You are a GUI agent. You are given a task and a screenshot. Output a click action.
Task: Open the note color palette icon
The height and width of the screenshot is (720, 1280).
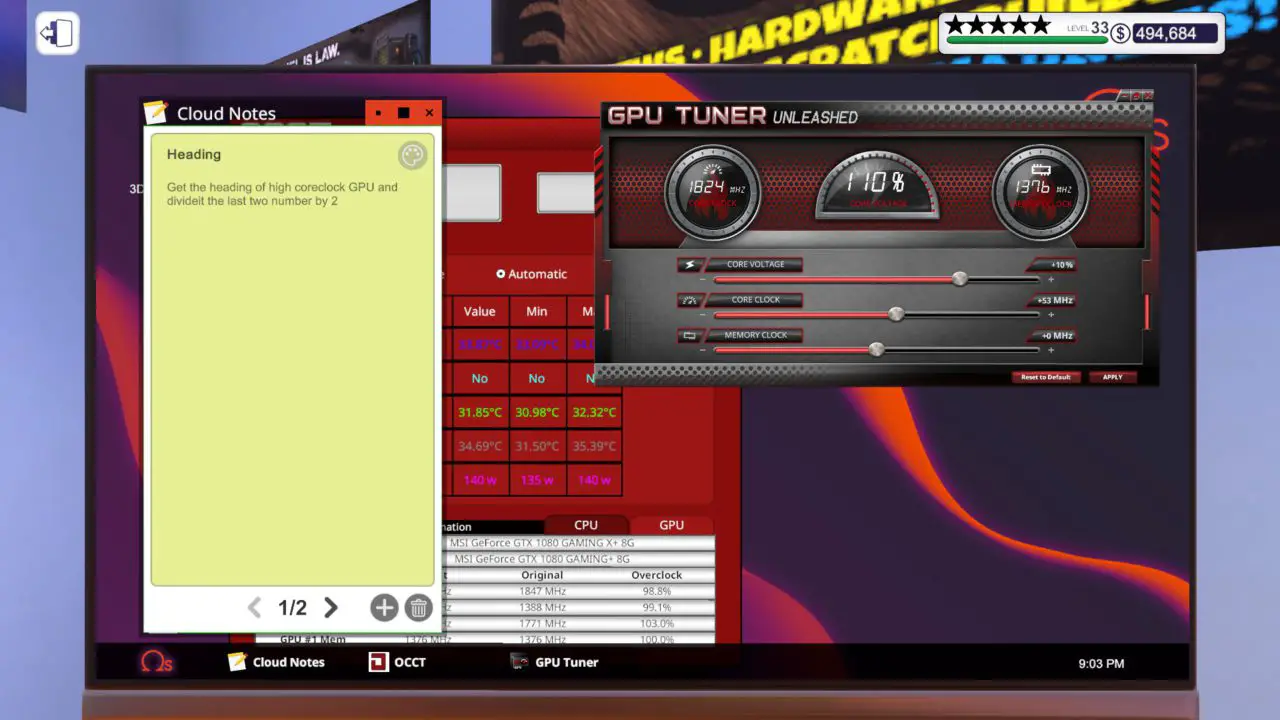coord(412,155)
